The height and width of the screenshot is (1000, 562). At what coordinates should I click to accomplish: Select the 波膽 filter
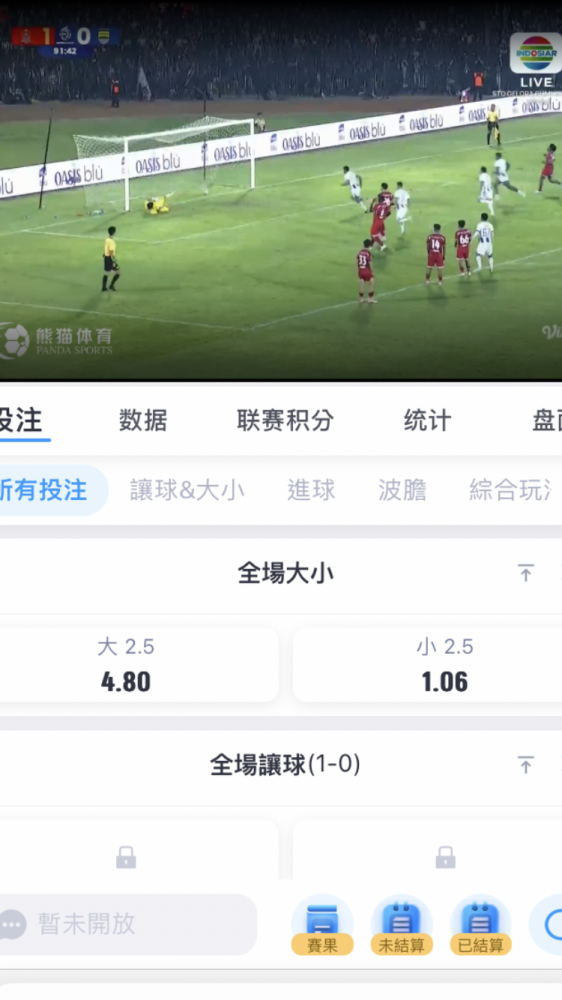tap(402, 490)
